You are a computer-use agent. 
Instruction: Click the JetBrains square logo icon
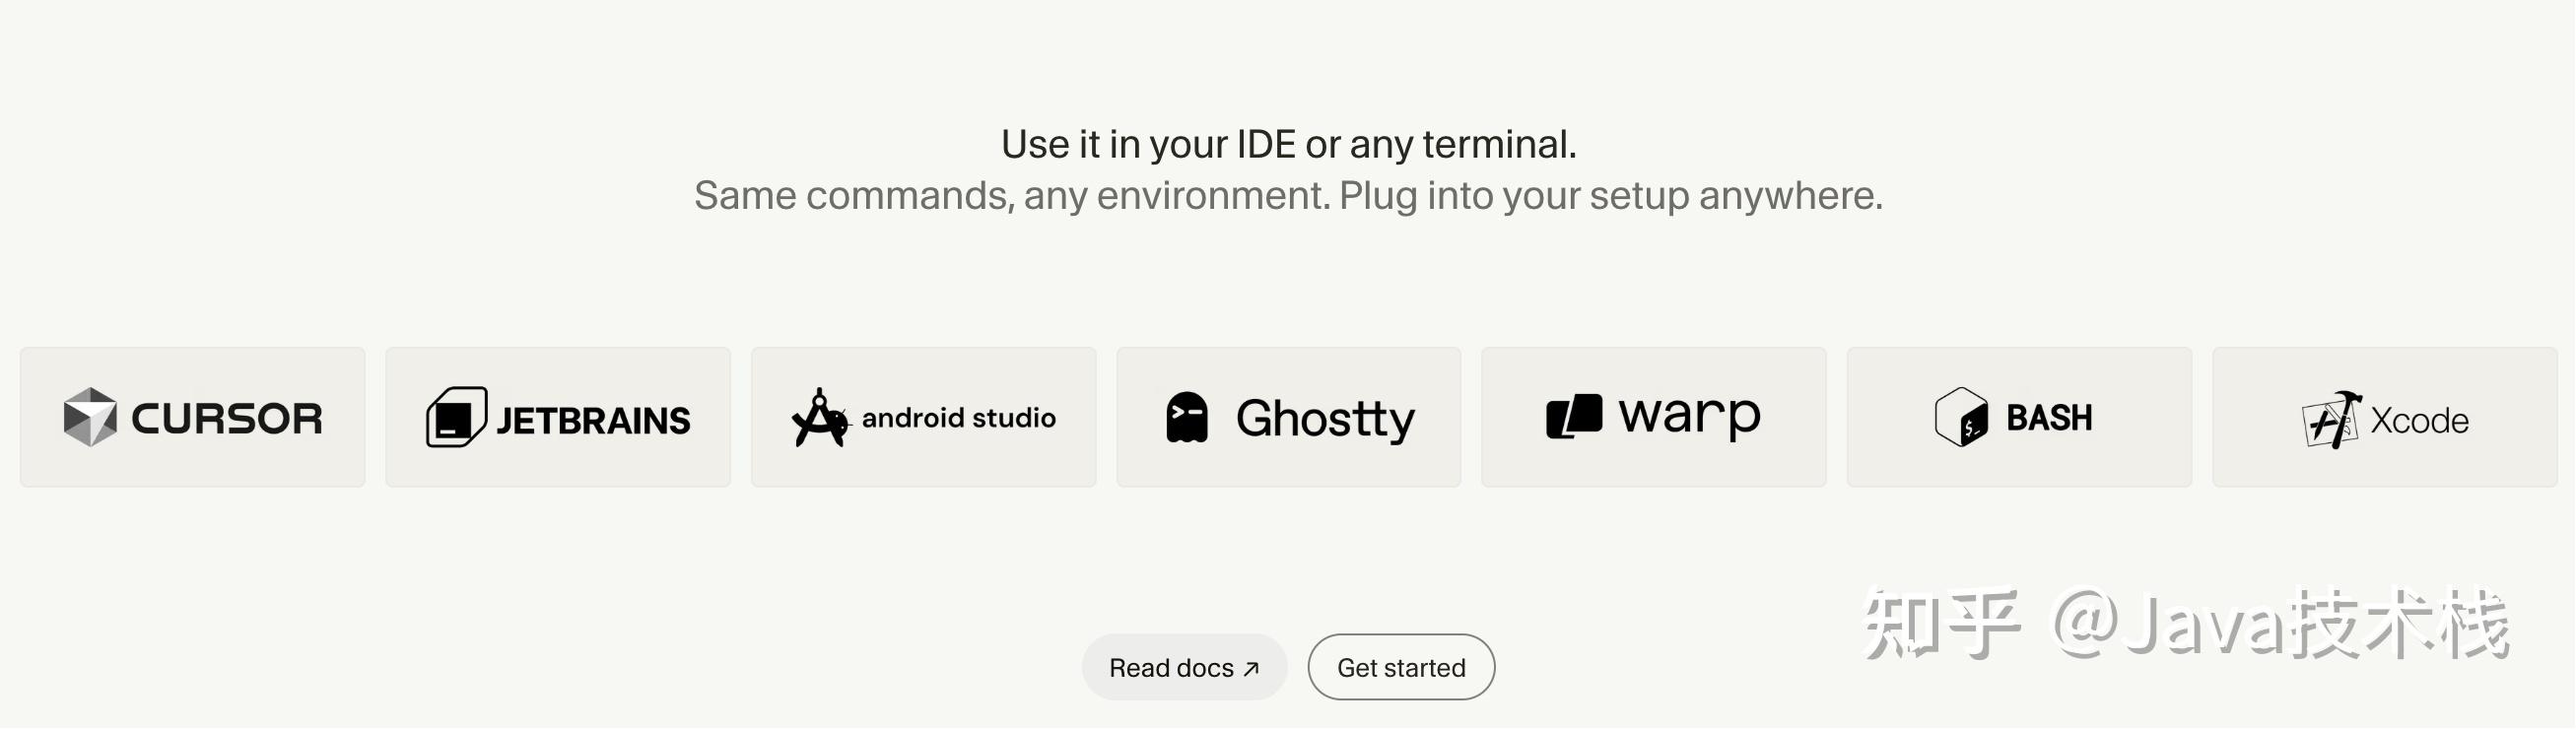pyautogui.click(x=456, y=416)
